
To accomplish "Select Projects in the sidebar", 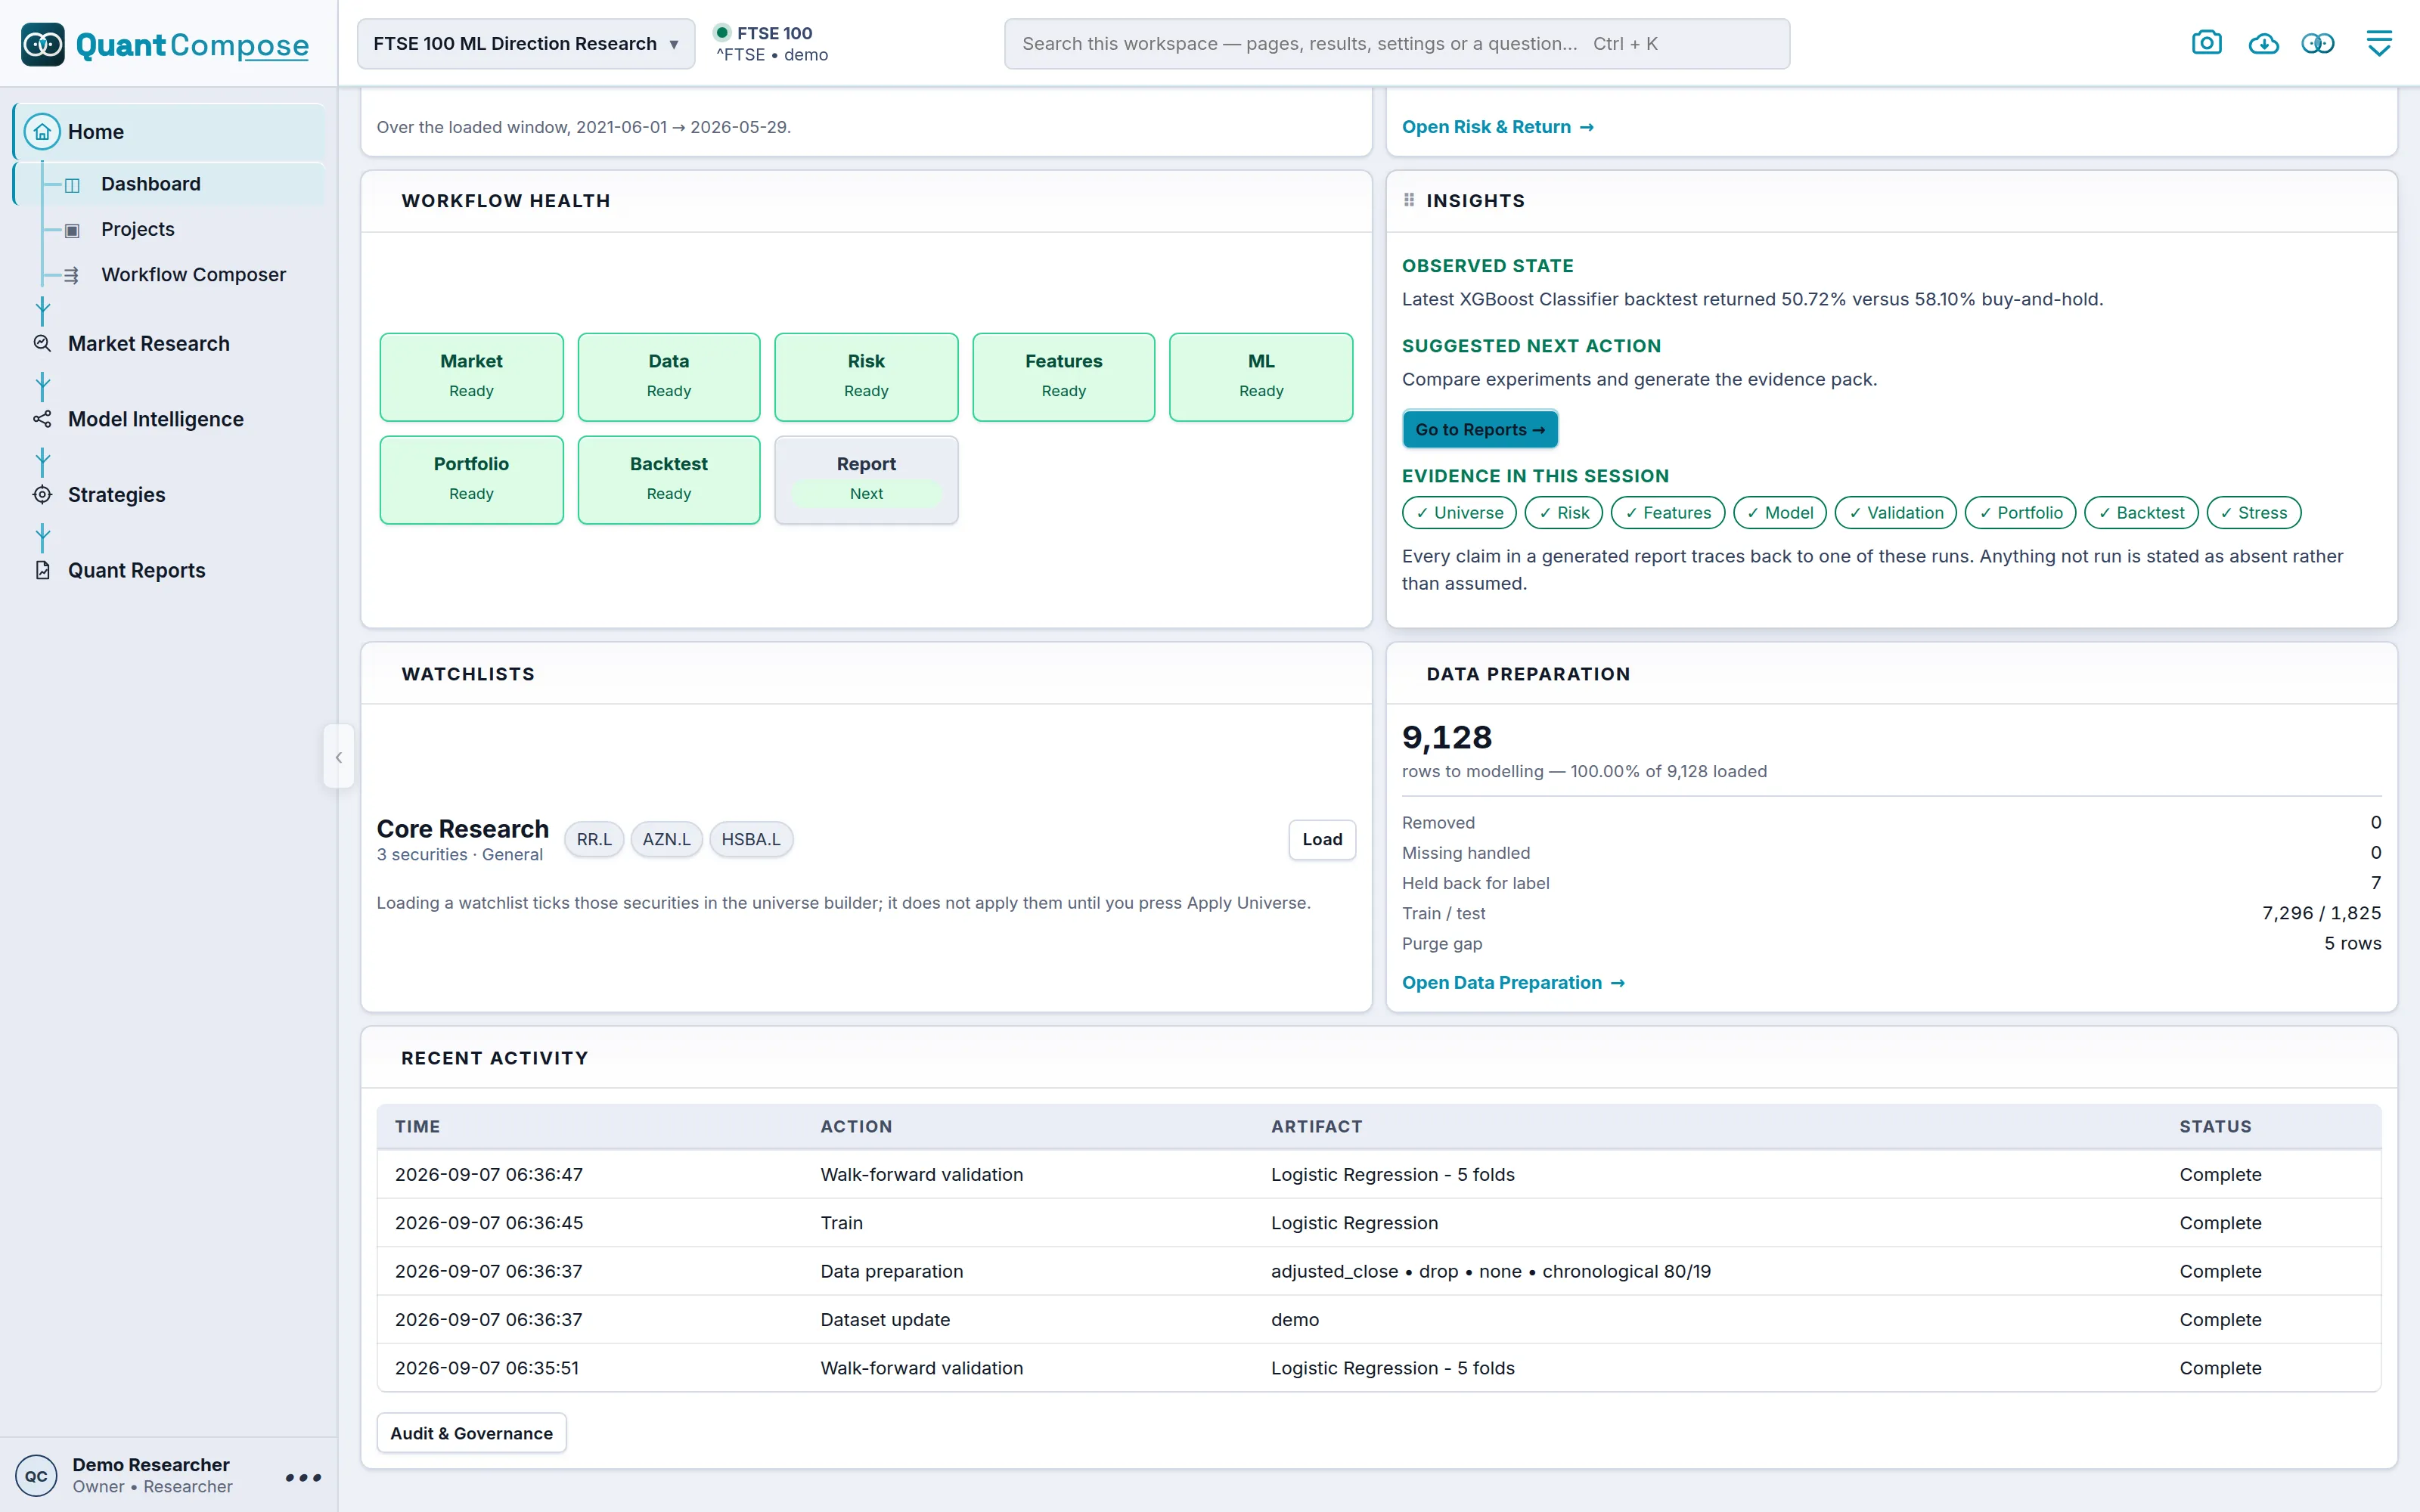I will coord(138,229).
